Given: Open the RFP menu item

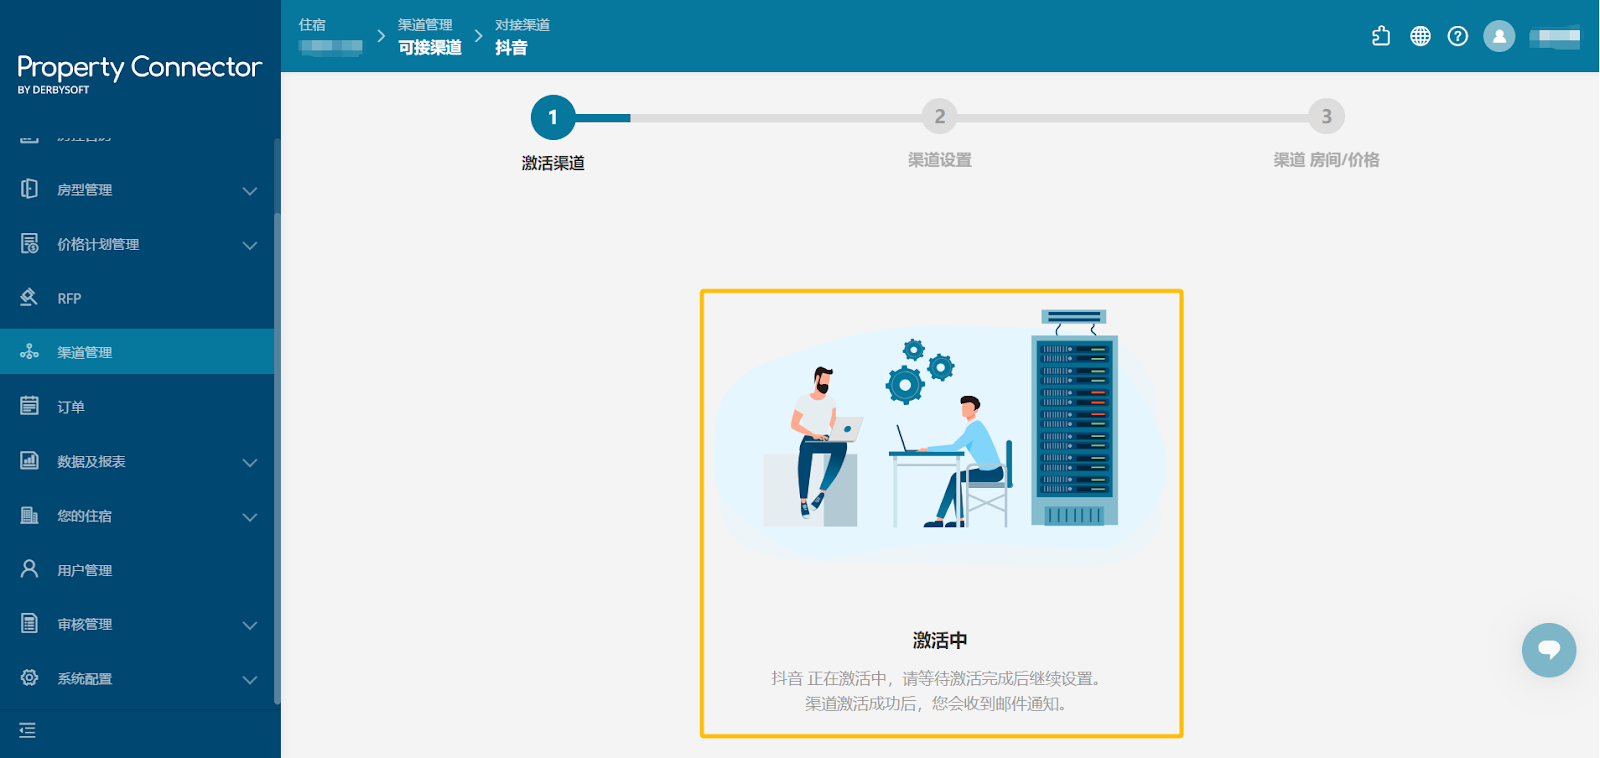Looking at the screenshot, I should 137,298.
